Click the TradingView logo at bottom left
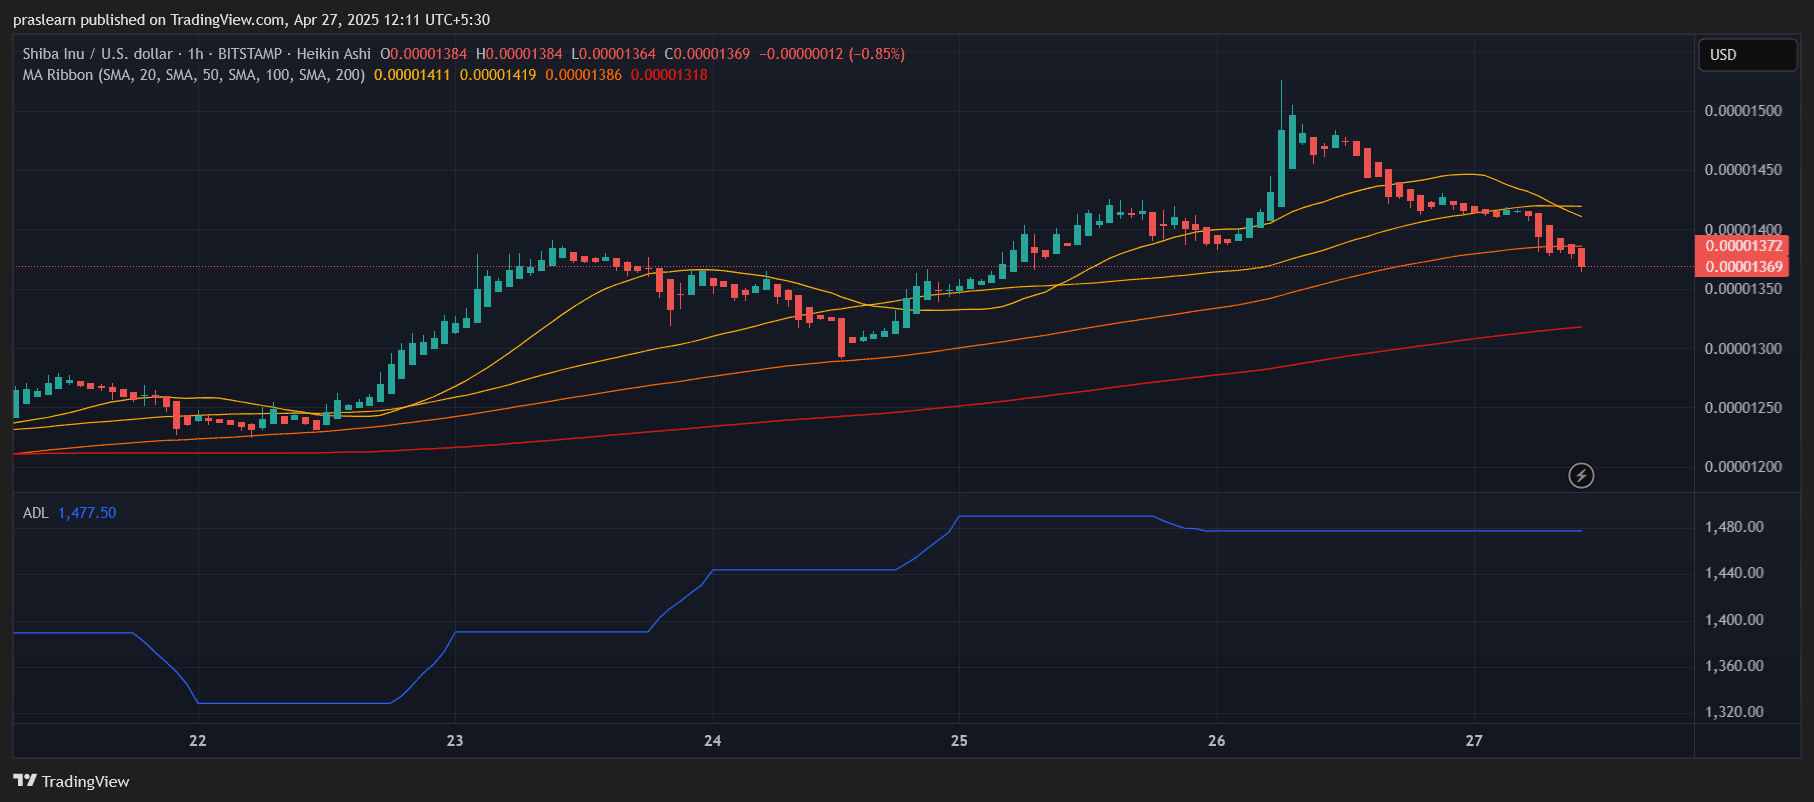 coord(71,781)
